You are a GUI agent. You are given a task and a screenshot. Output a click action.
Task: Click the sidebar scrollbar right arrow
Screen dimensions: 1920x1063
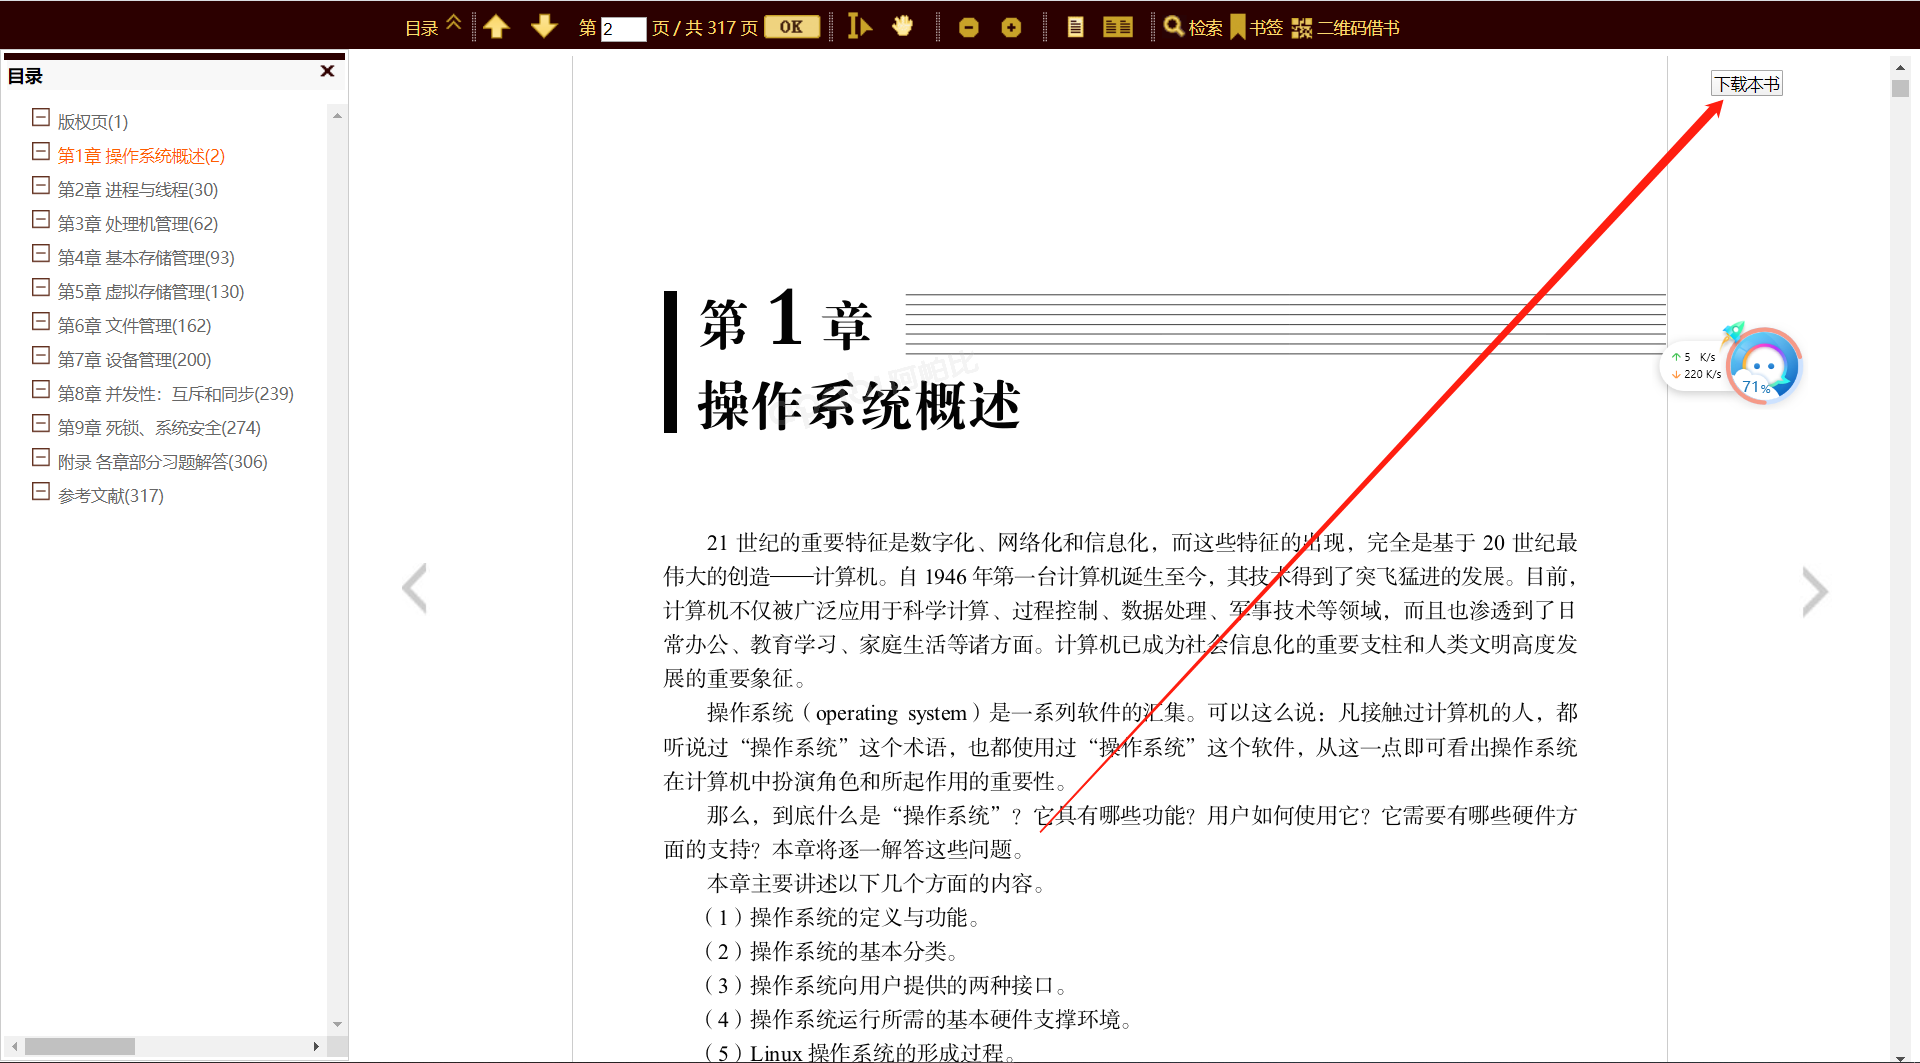(316, 1046)
